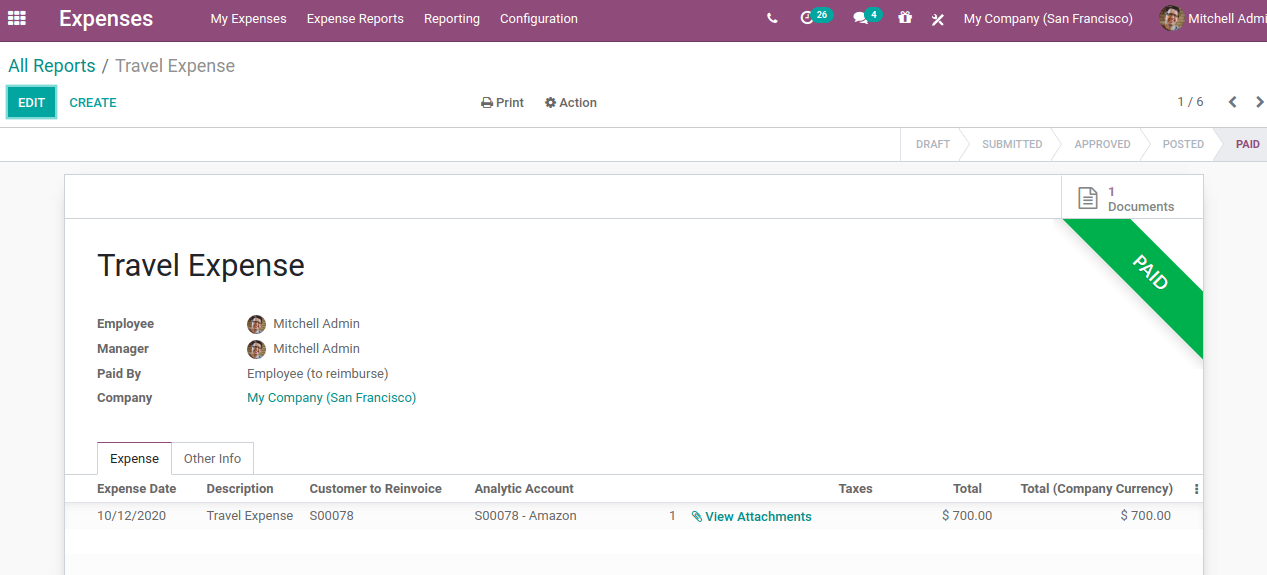This screenshot has height=575, width=1267.
Task: Switch to the Other Info tab
Action: point(212,458)
